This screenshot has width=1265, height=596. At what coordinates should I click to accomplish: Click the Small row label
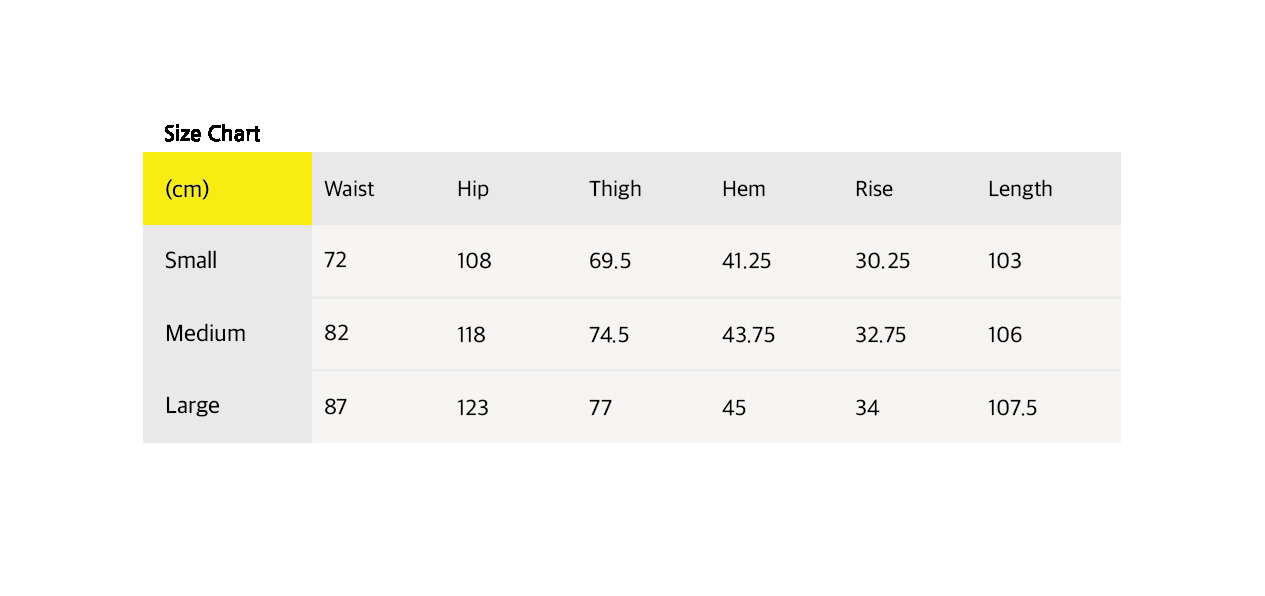point(191,261)
